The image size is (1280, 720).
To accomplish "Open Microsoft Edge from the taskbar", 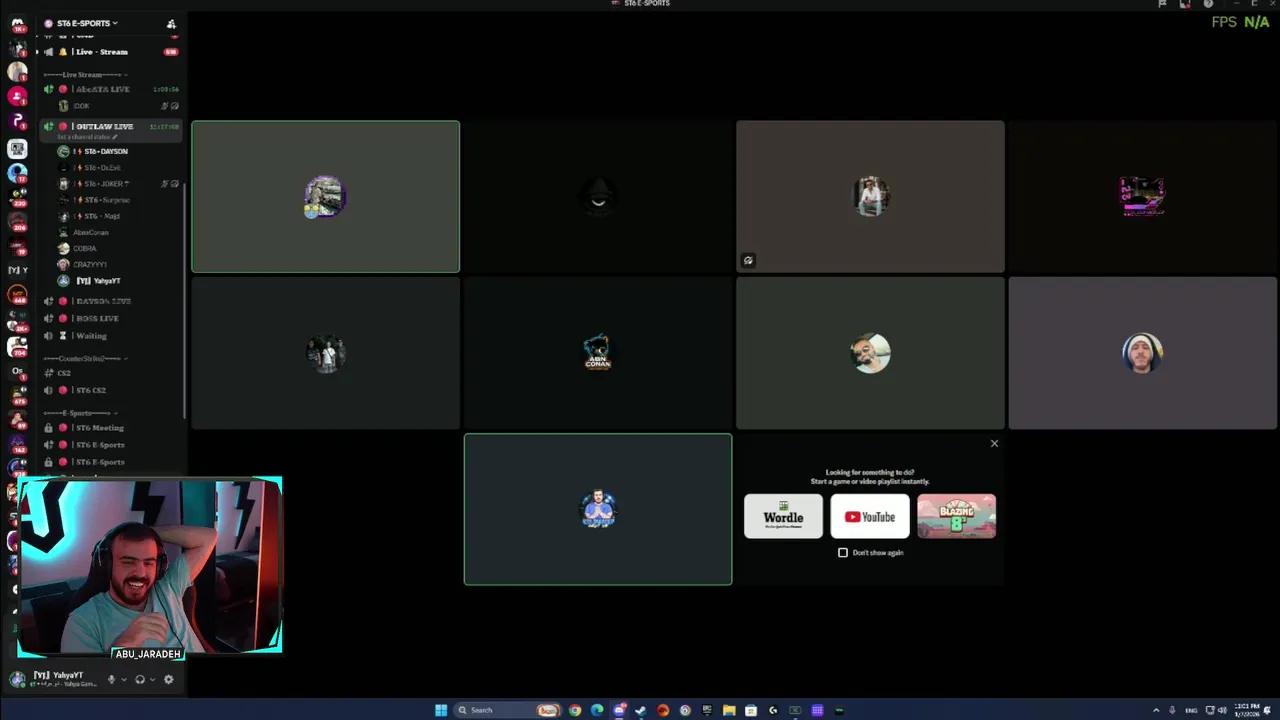I will pos(597,710).
